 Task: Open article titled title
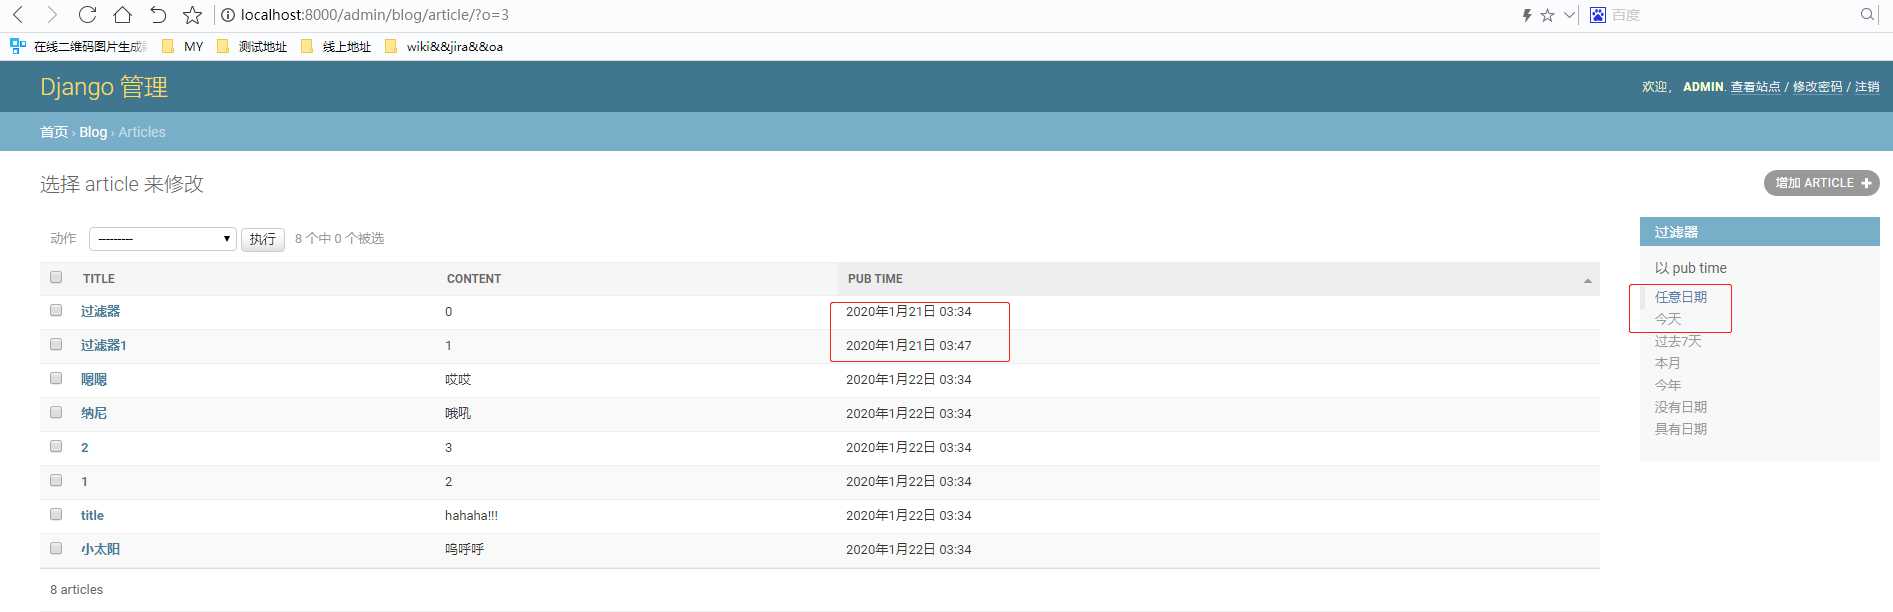92,515
